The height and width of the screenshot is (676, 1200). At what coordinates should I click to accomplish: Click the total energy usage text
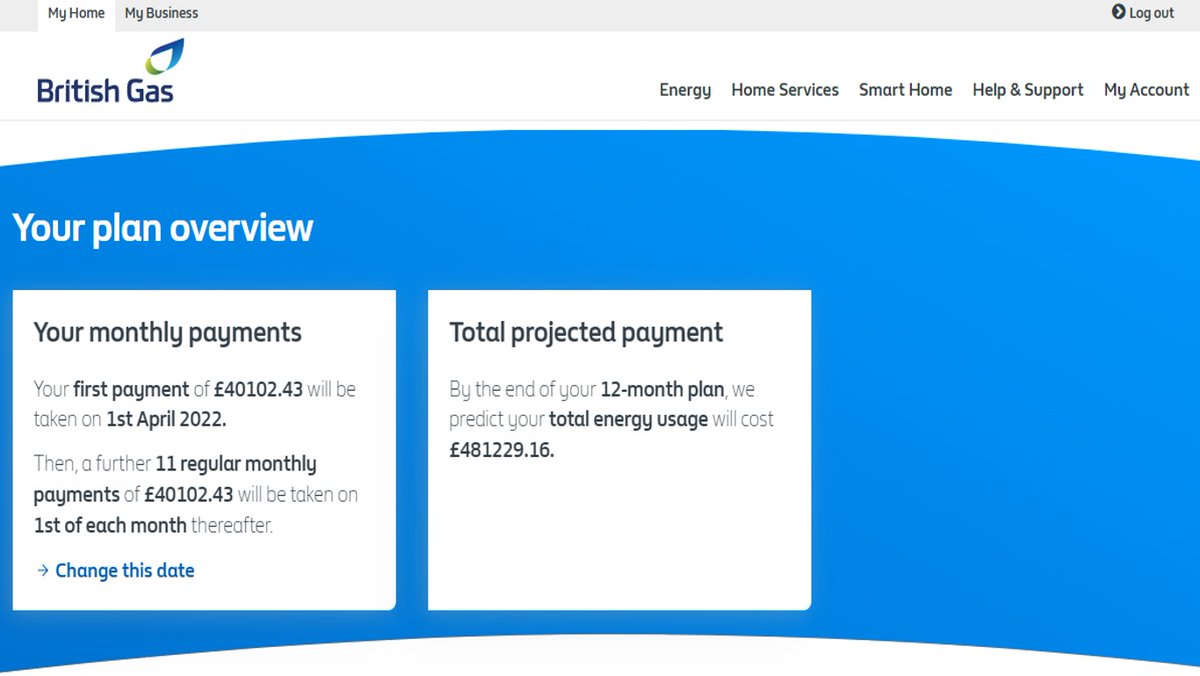click(x=628, y=420)
